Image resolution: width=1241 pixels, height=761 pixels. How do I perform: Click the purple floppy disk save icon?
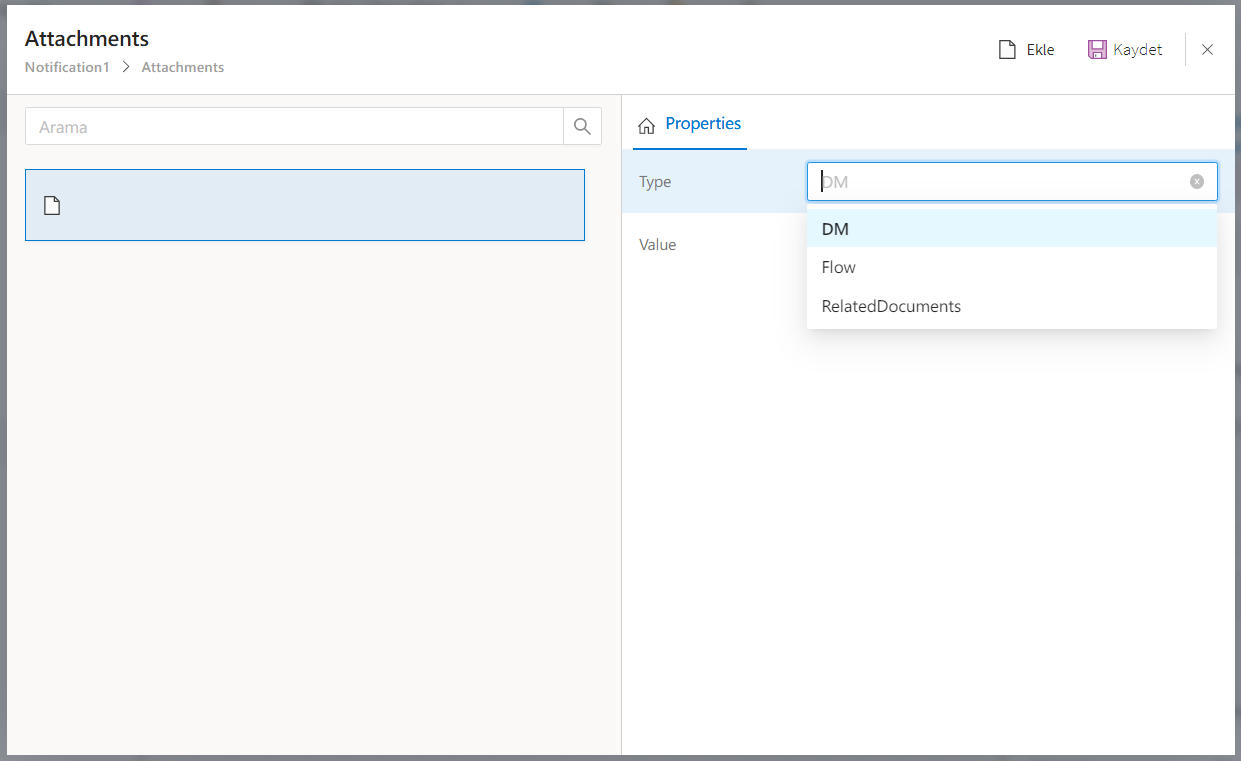1097,50
